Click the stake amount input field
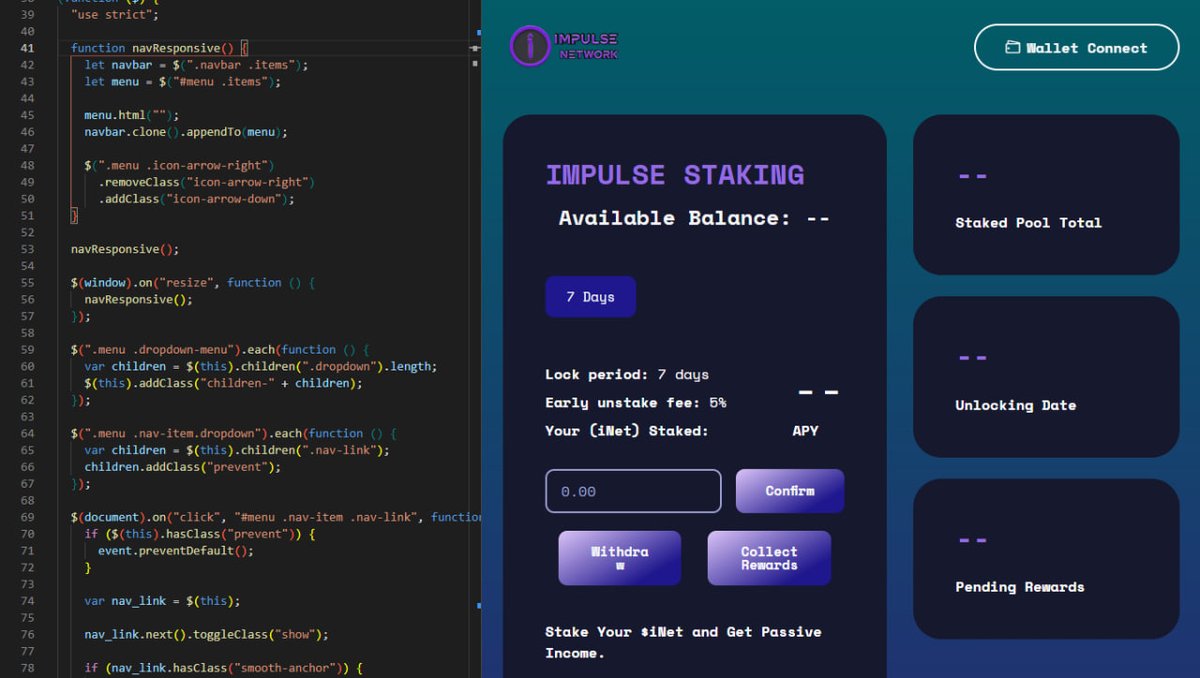This screenshot has height=678, width=1200. click(633, 491)
